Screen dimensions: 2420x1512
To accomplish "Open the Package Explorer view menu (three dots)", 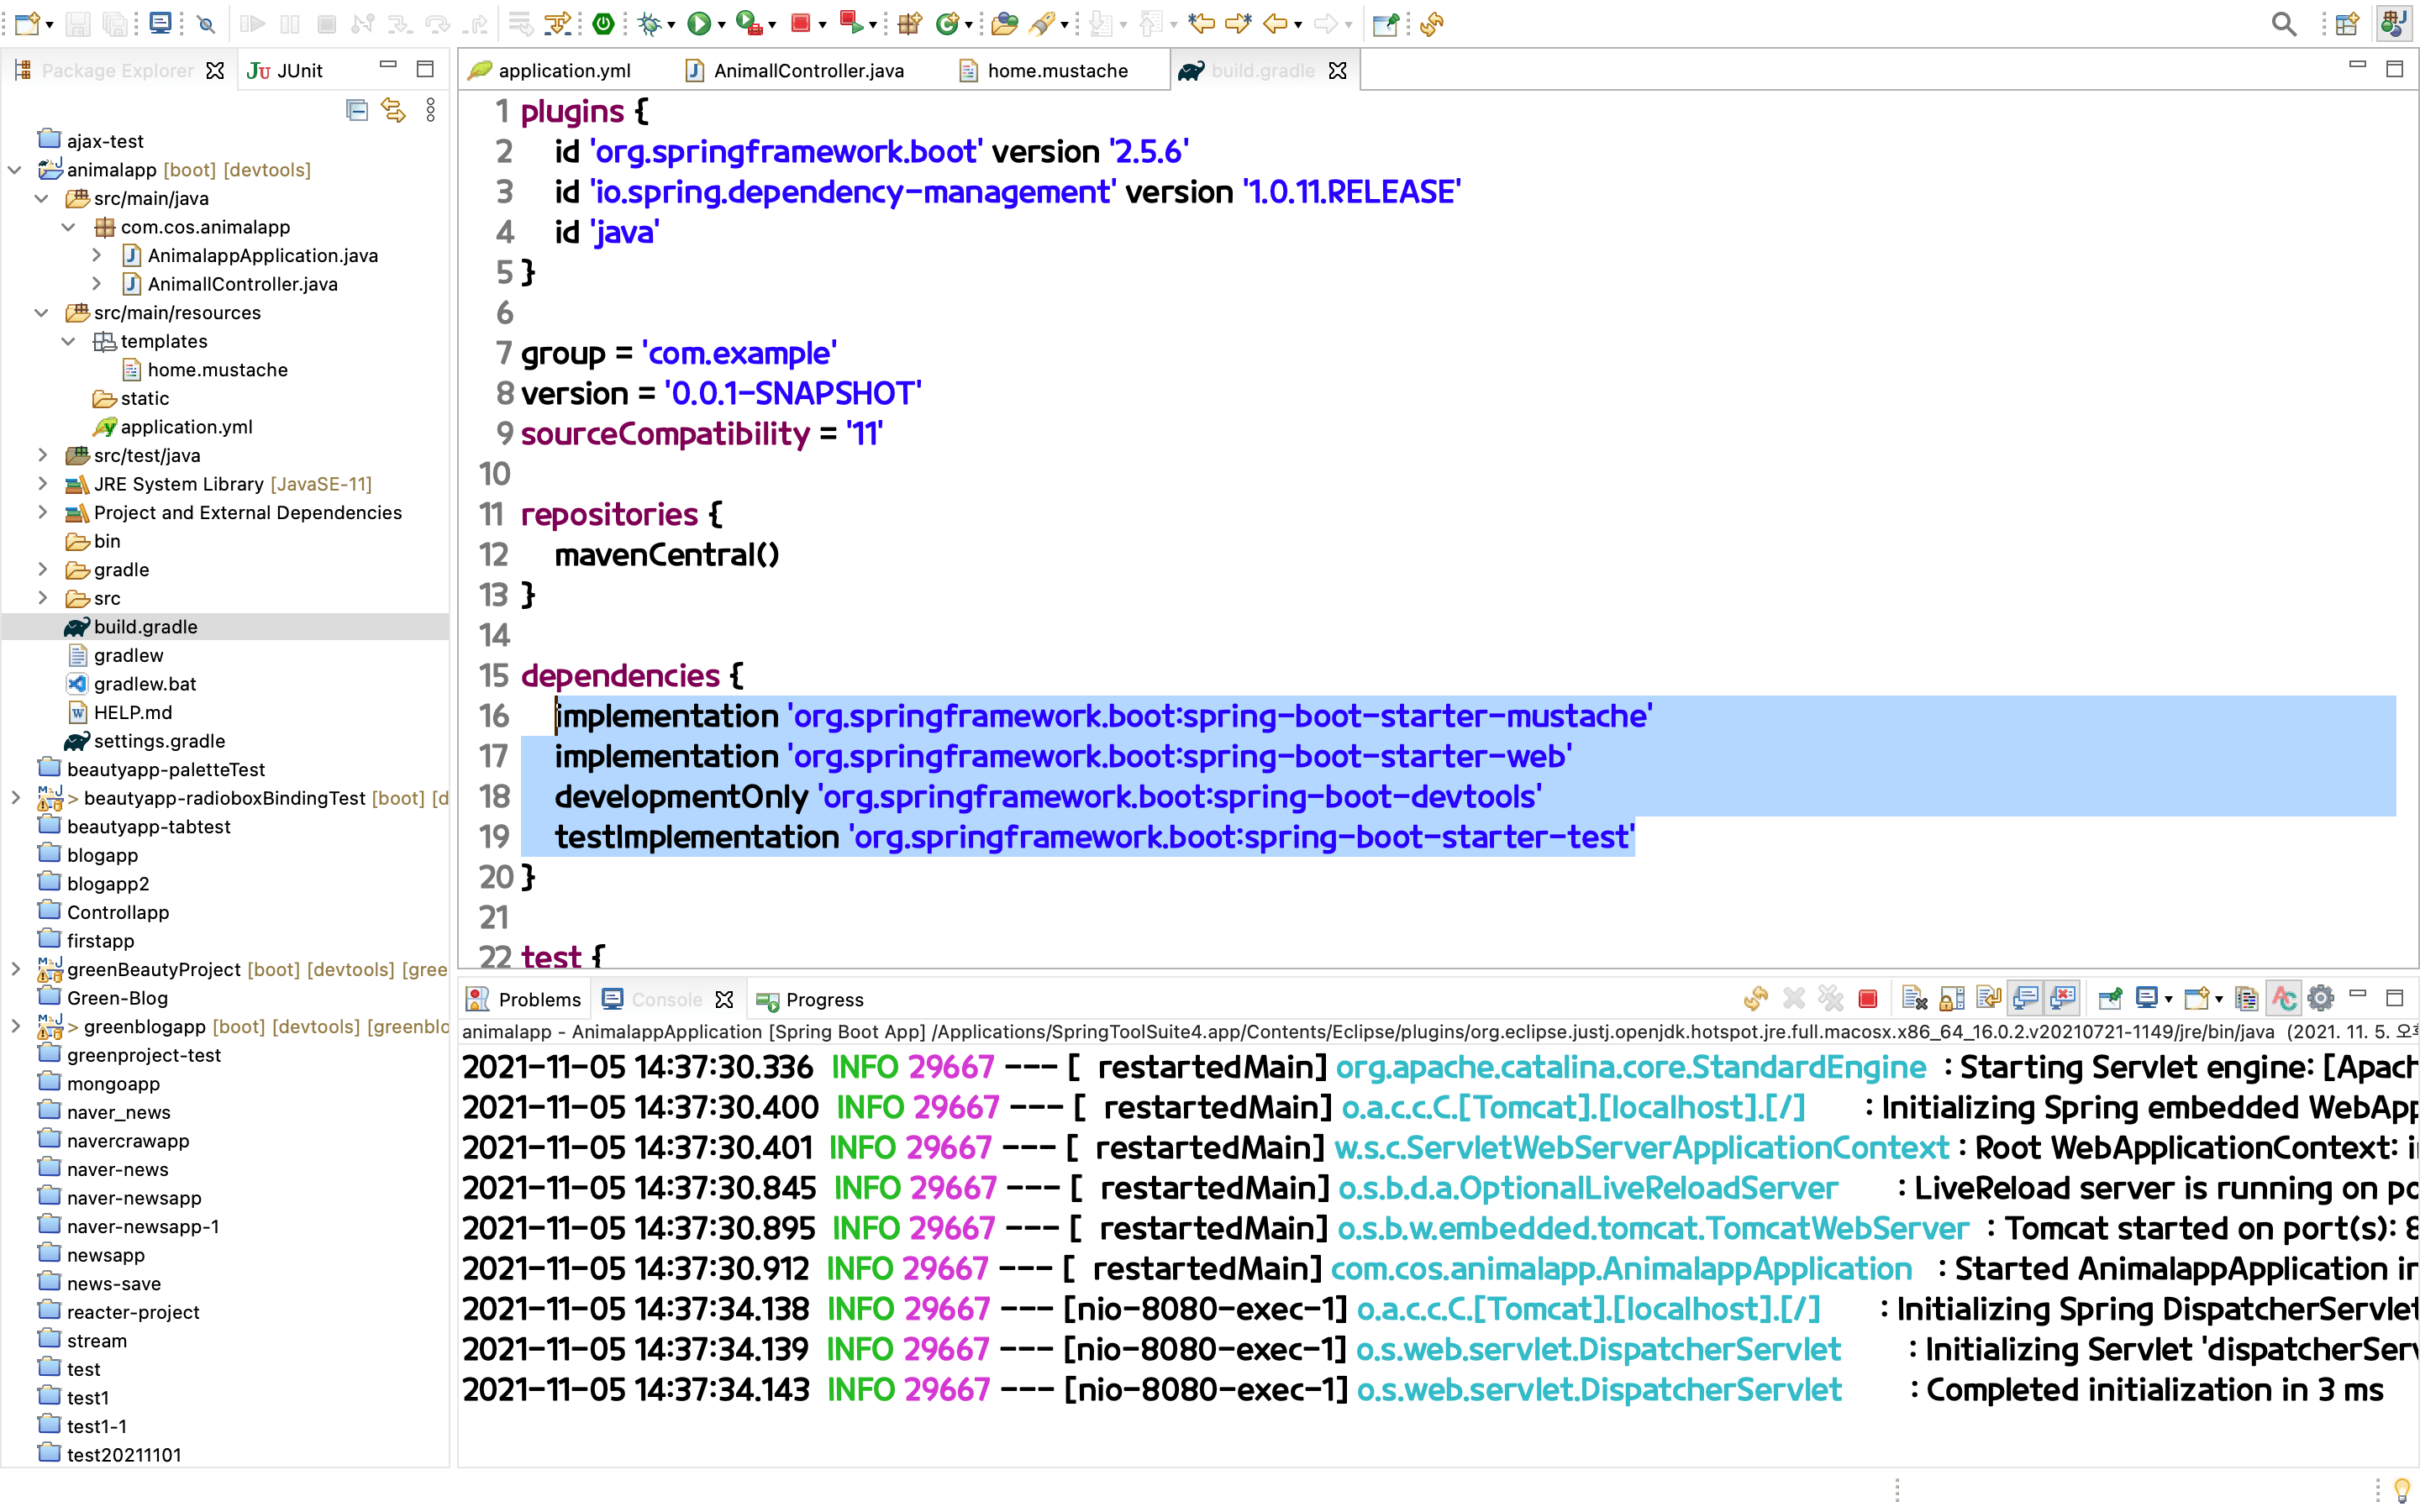I will (x=431, y=110).
